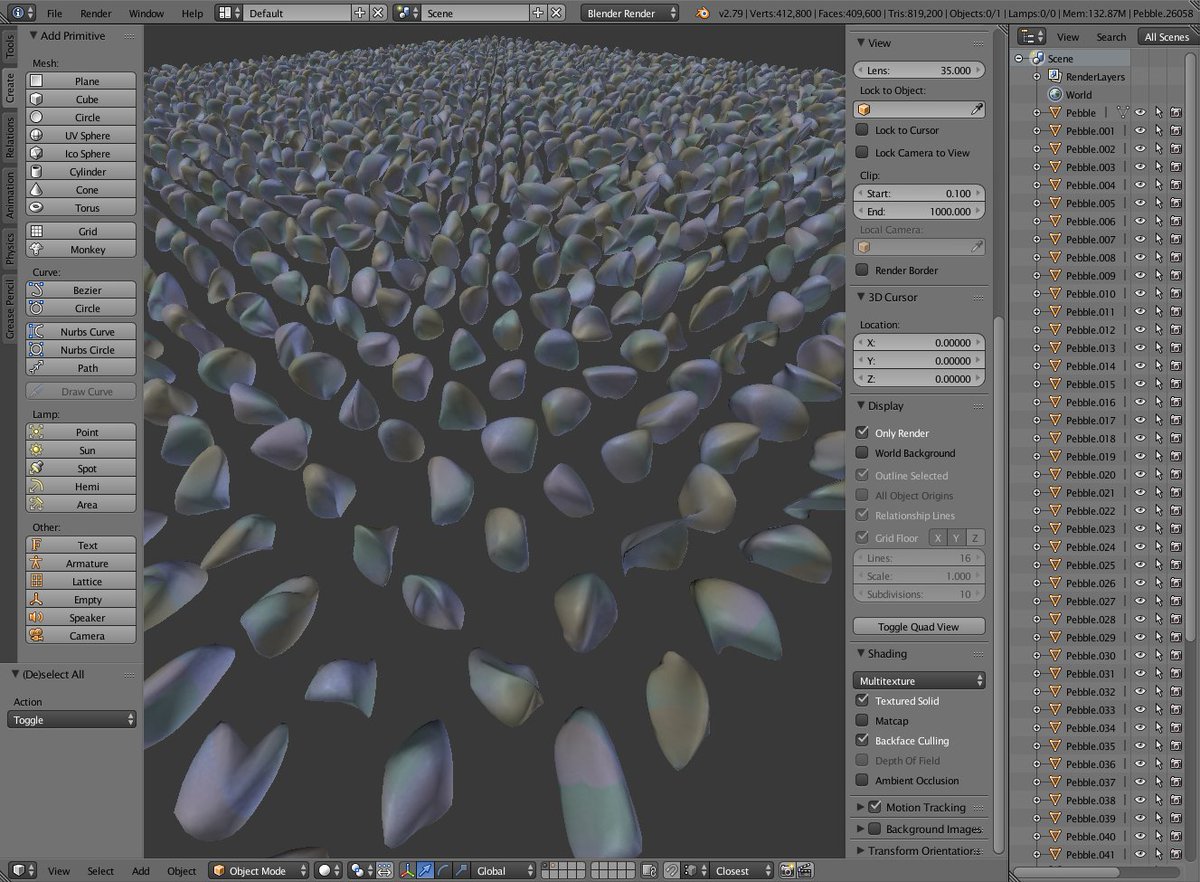The width and height of the screenshot is (1200, 882).
Task: Open the Help menu
Action: tap(192, 14)
